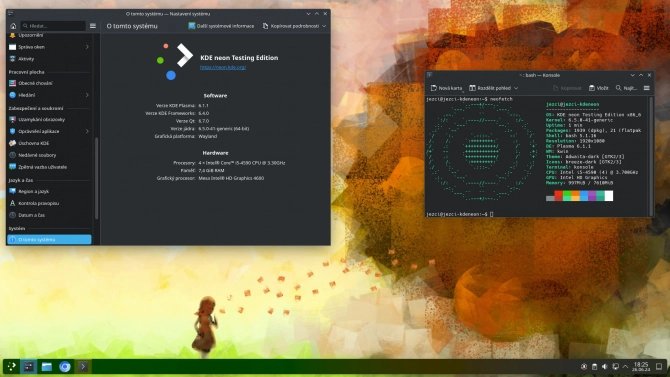This screenshot has width=670, height=377.
Task: Switch to Konsole in the taskbar
Action: [83, 366]
